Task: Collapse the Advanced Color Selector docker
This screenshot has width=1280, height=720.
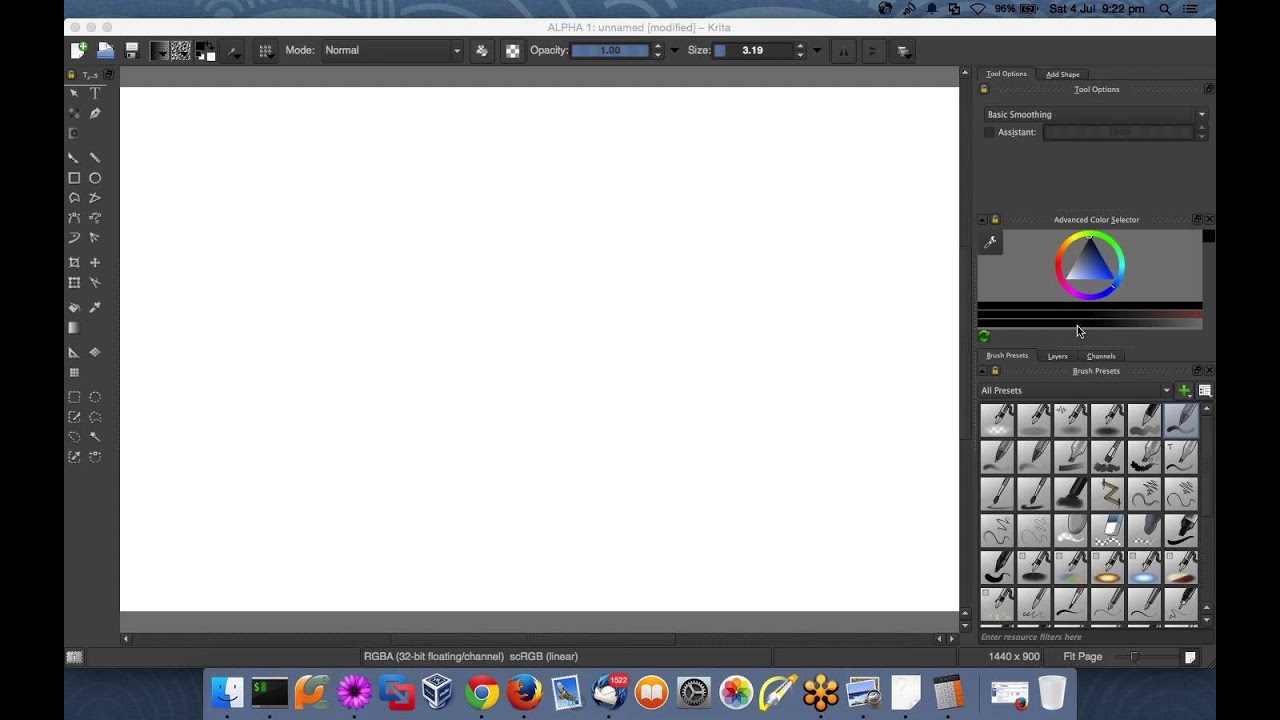Action: point(982,219)
